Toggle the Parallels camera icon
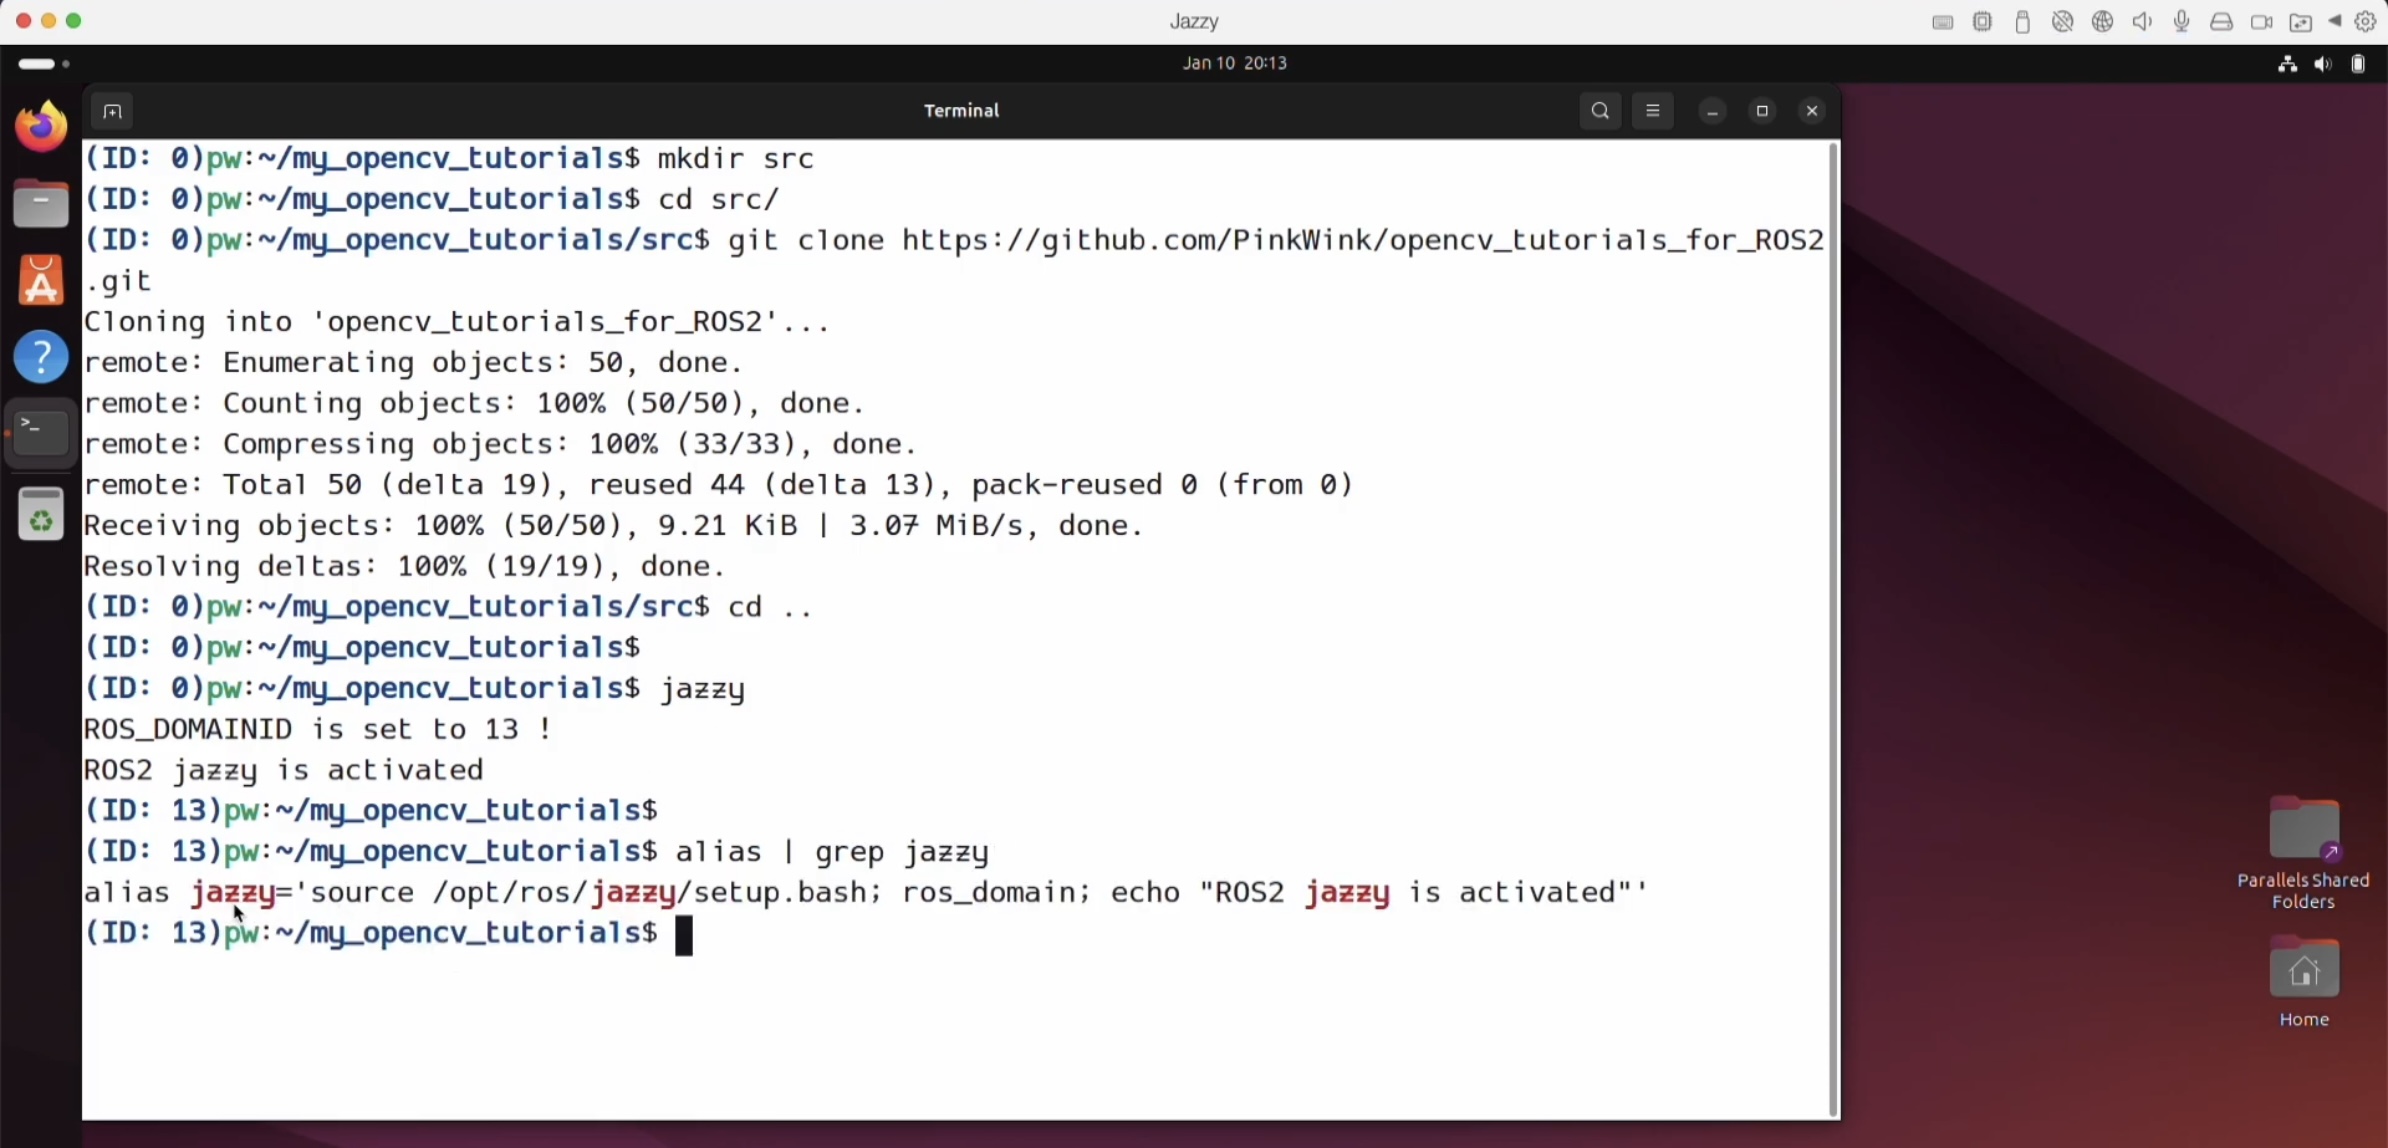 tap(2261, 22)
